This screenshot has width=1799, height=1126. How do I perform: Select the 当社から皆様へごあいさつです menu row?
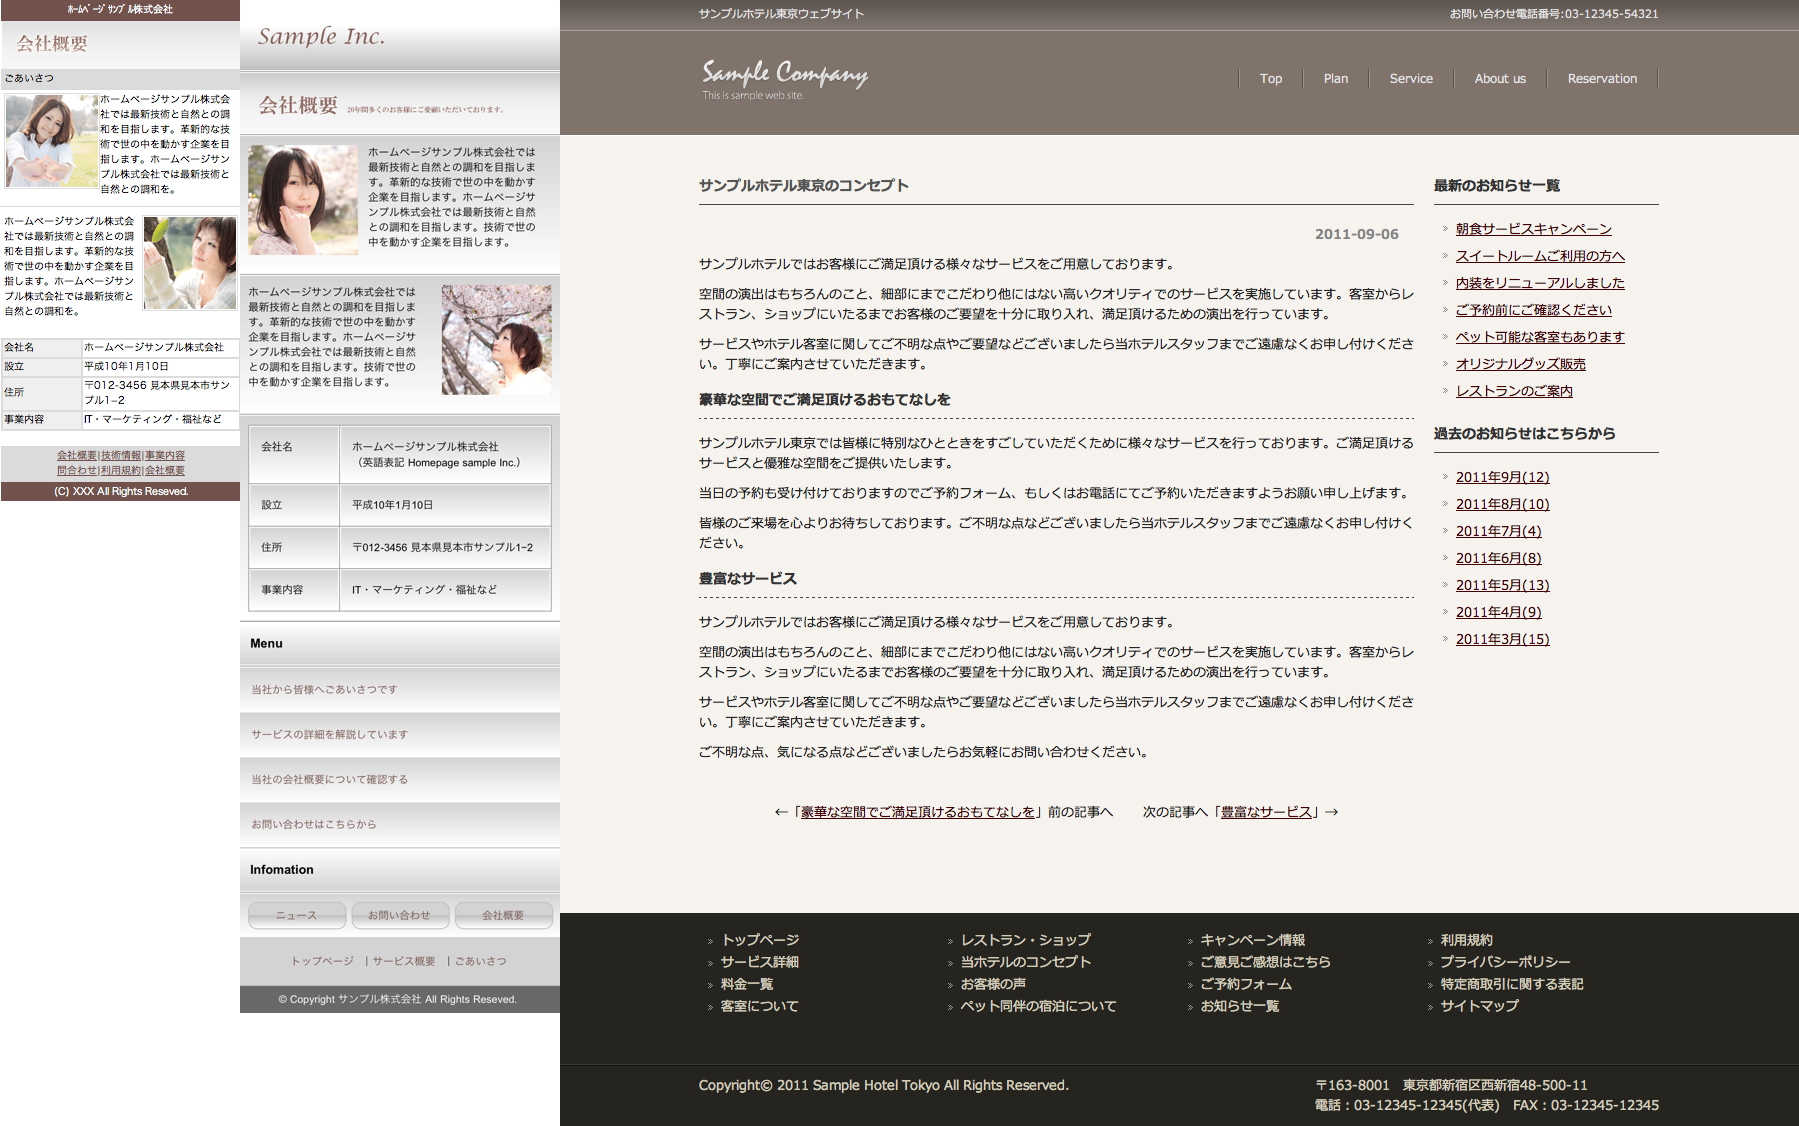point(324,690)
